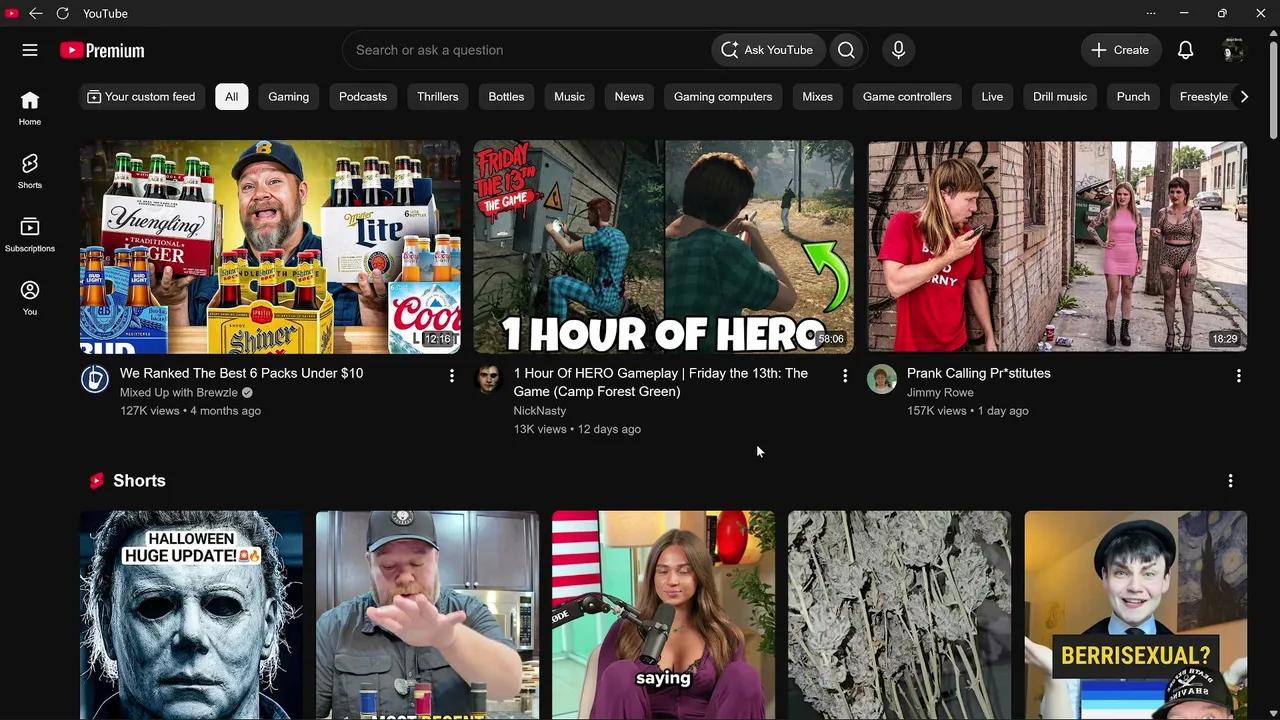
Task: Open the NickNasty channel avatar
Action: (x=488, y=378)
